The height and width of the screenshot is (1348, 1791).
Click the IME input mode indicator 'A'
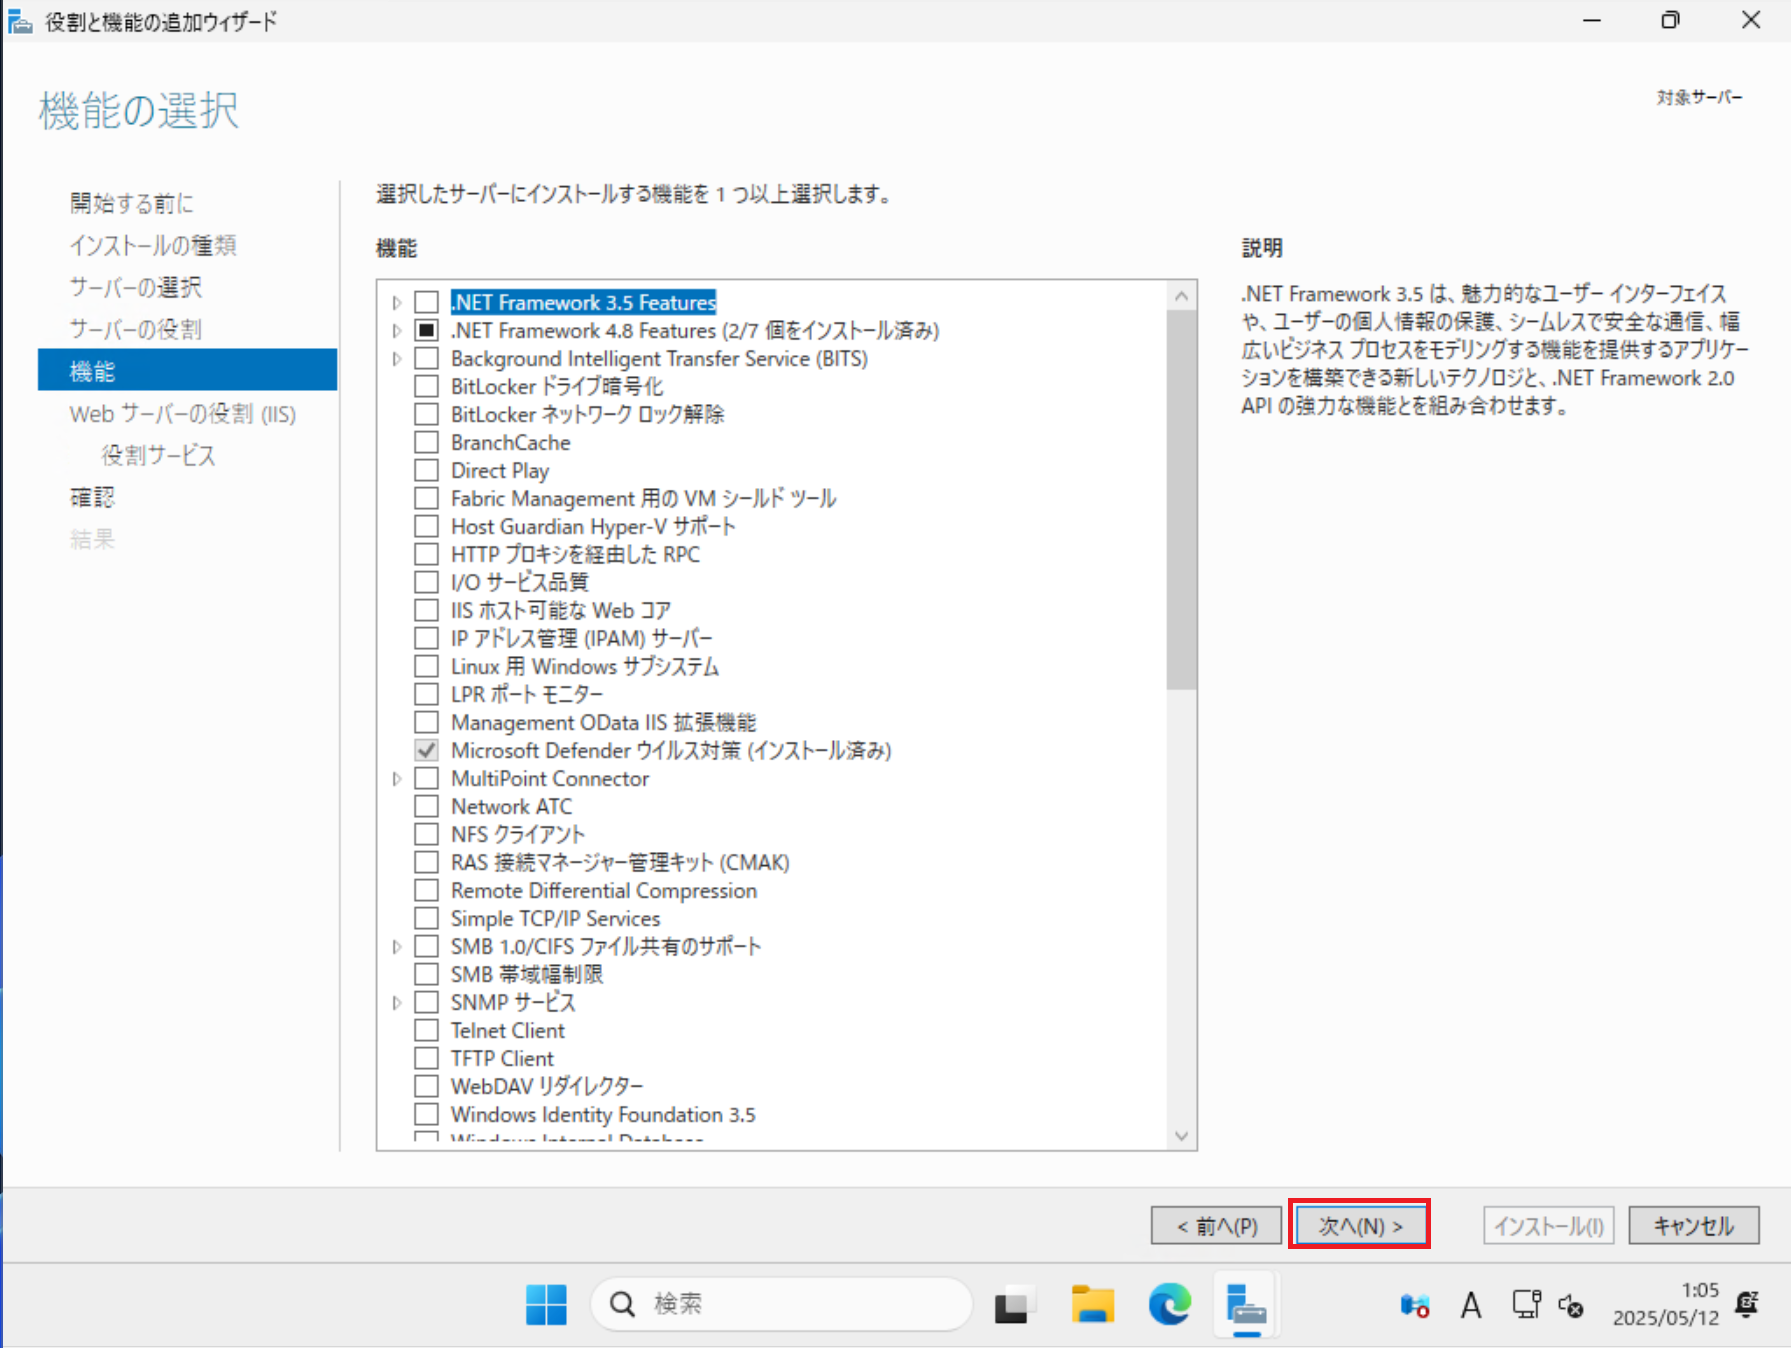point(1470,1305)
